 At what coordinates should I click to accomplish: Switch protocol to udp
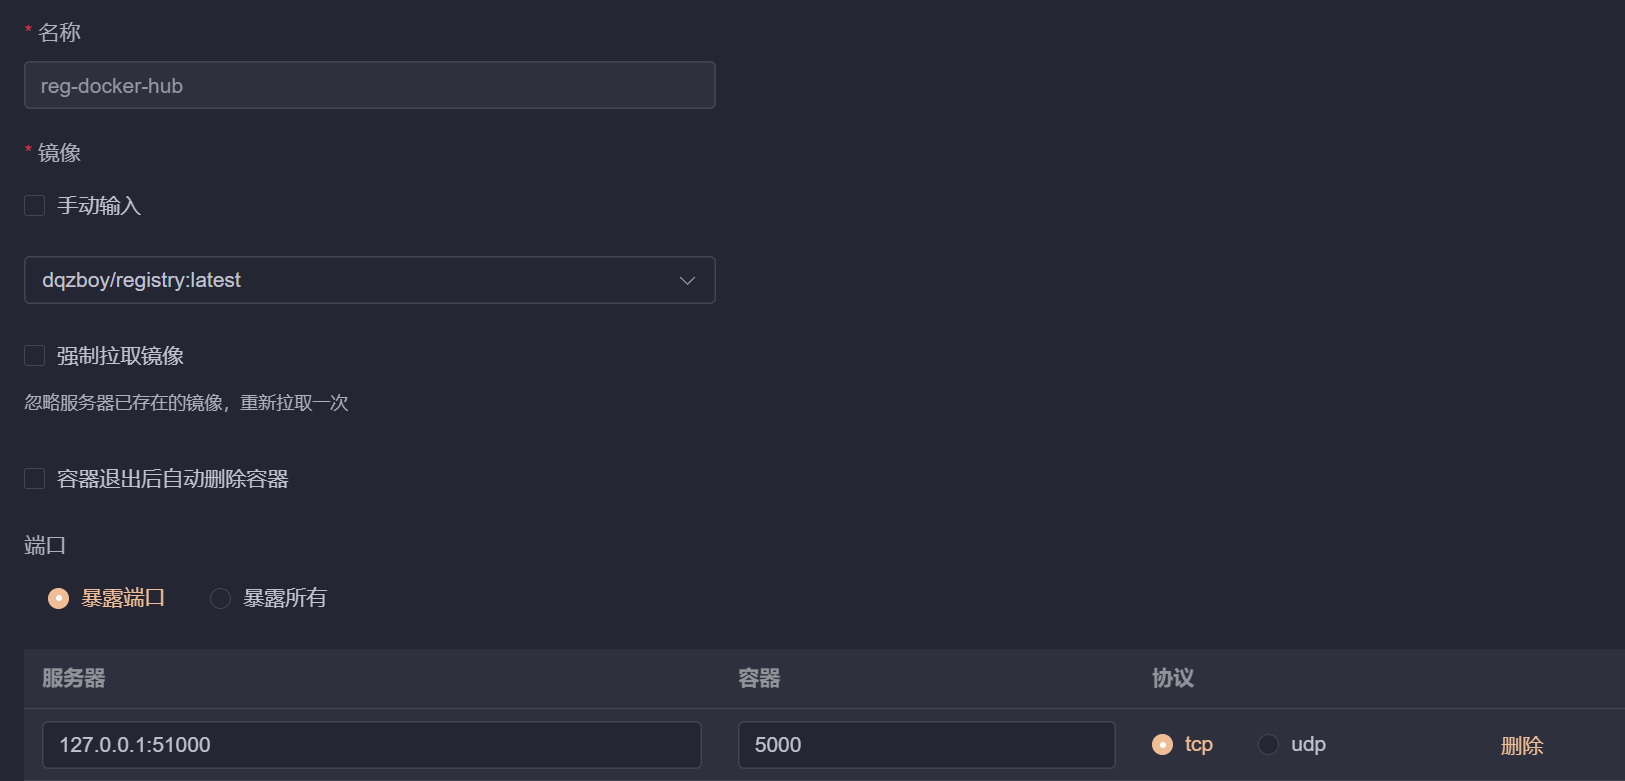click(x=1268, y=744)
